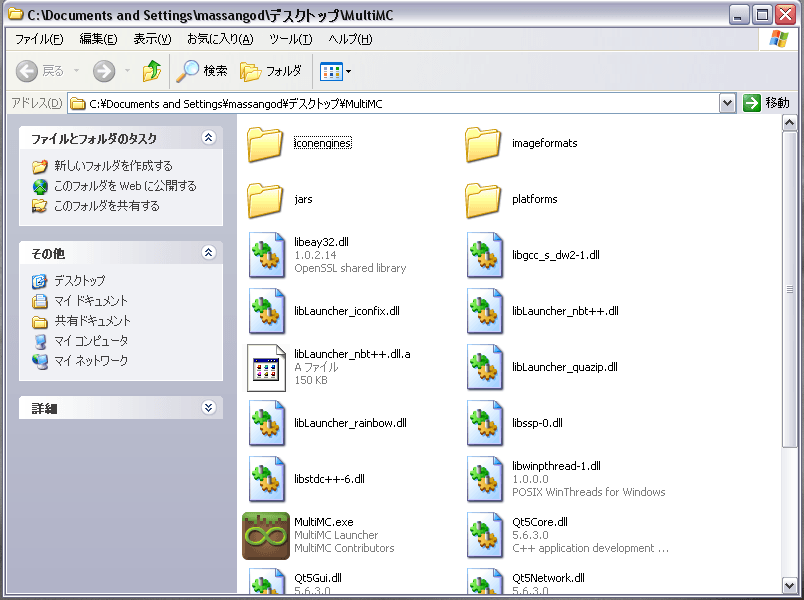Viewport: 804px width, 600px height.
Task: Select the libLauncher_iconfix.dll file icon
Action: [267, 311]
